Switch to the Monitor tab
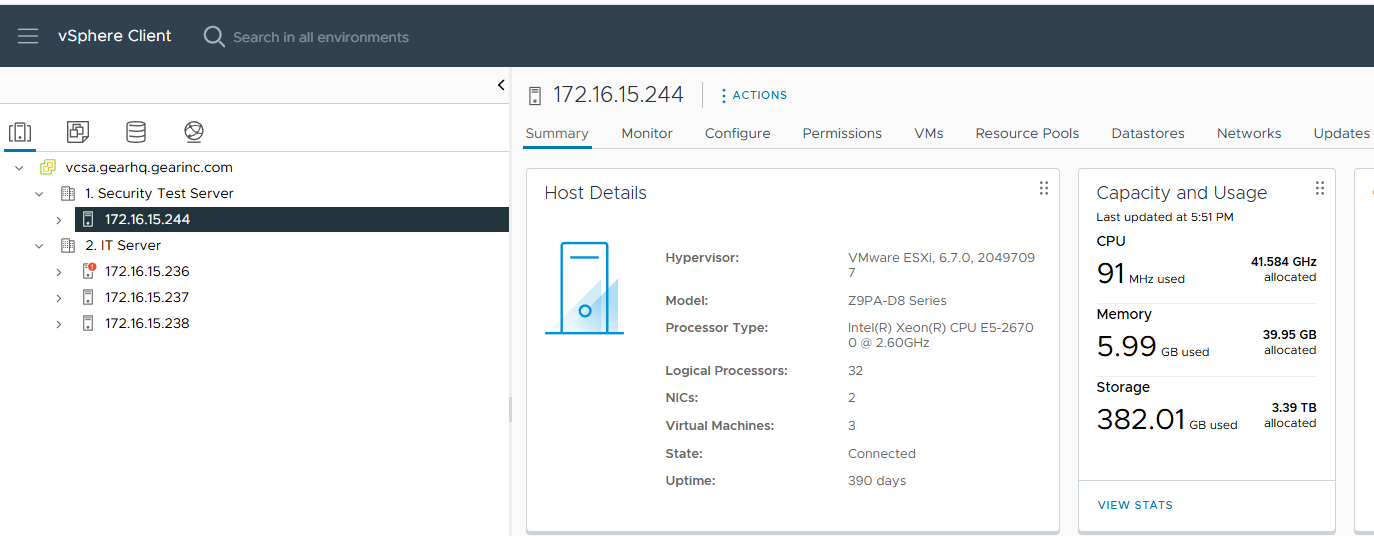 (646, 133)
